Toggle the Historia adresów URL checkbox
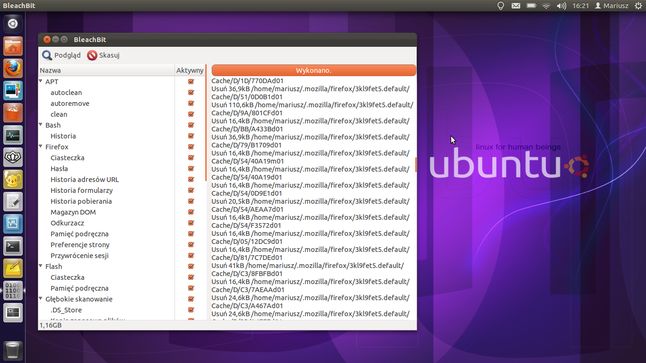 (x=191, y=179)
